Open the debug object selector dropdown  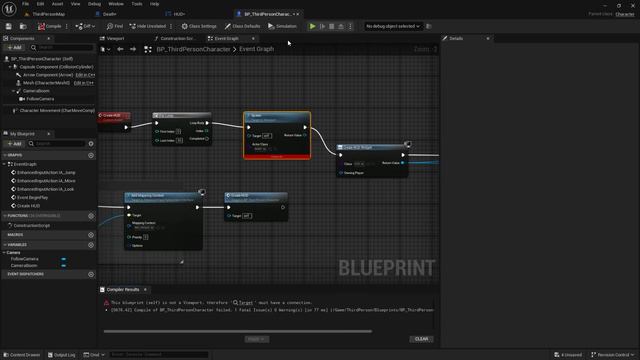pyautogui.click(x=393, y=26)
